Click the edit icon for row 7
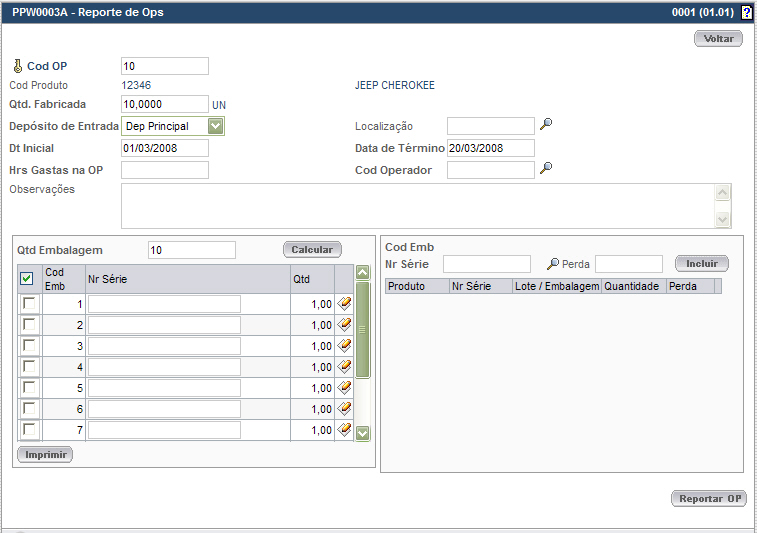The image size is (757, 533). (344, 429)
